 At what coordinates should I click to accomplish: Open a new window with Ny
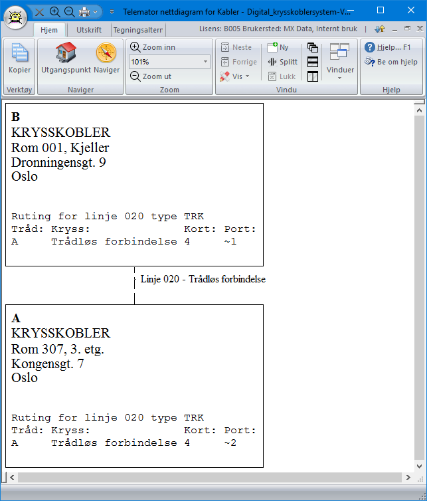point(278,47)
